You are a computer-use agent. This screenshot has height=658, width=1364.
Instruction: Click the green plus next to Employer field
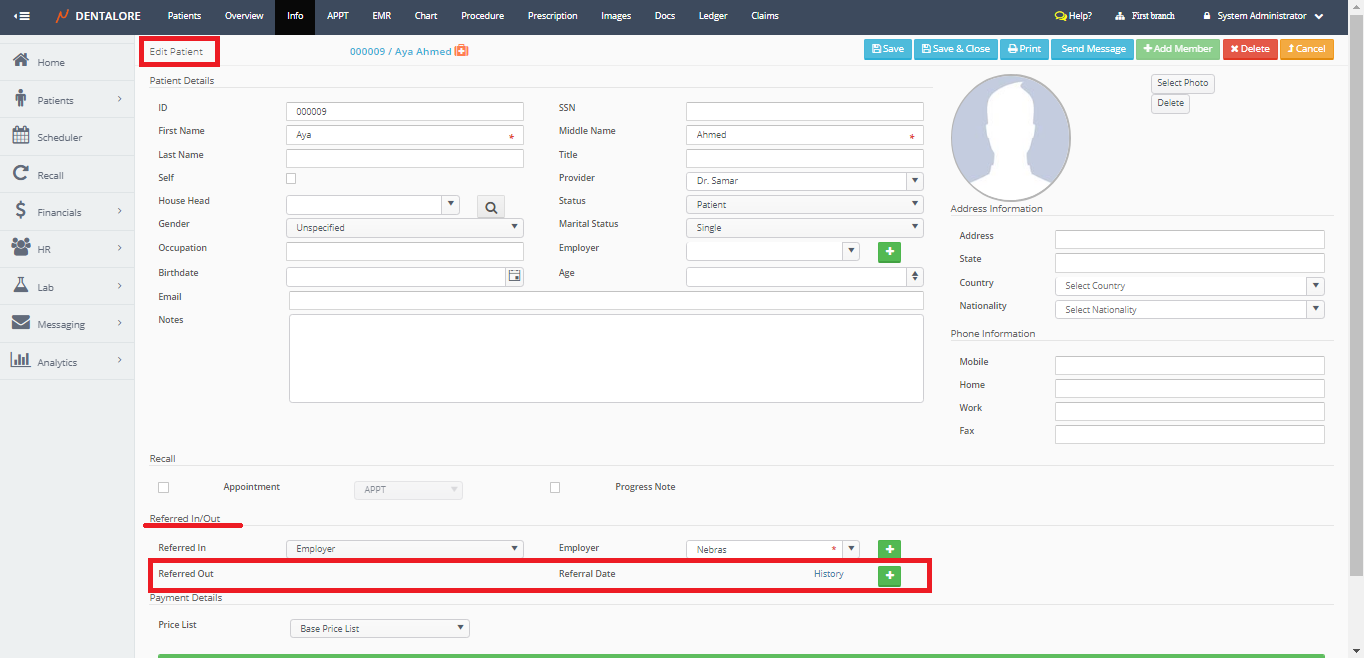point(889,252)
